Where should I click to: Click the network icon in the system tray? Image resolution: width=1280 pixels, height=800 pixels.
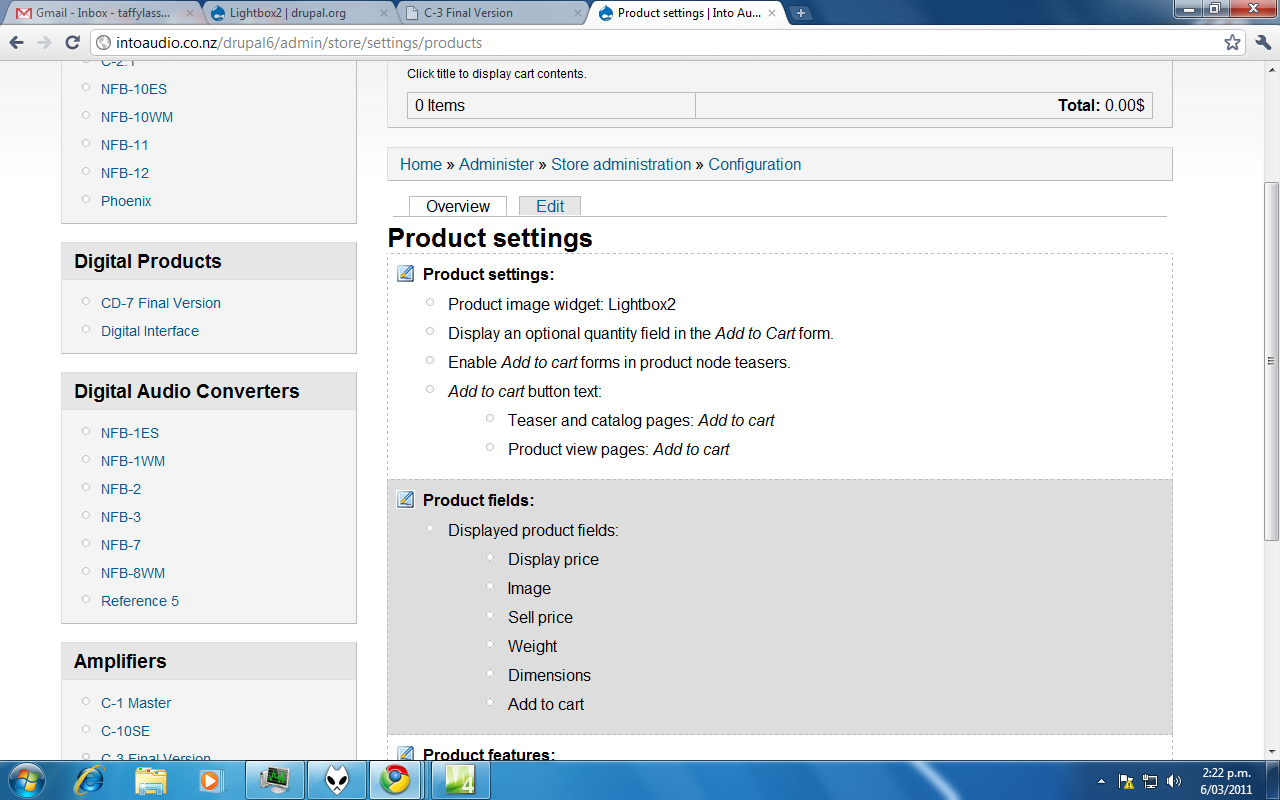point(1150,781)
